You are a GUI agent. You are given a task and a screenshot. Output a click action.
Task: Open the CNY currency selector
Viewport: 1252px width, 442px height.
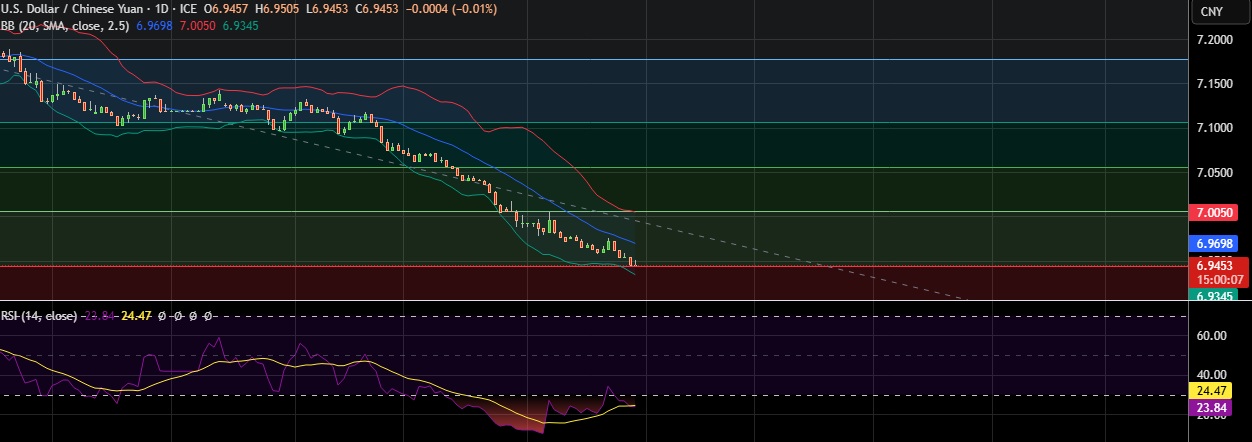pos(1211,11)
